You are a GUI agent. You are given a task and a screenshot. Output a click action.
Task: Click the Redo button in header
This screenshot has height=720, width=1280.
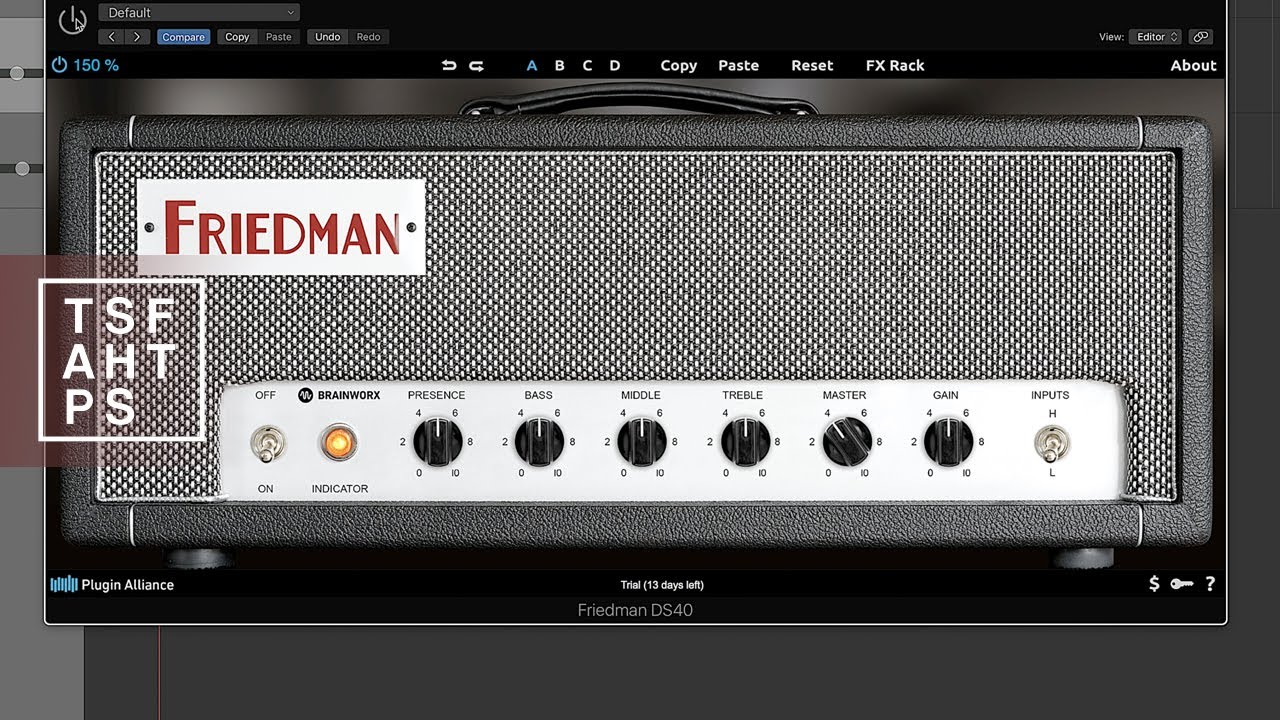(368, 37)
